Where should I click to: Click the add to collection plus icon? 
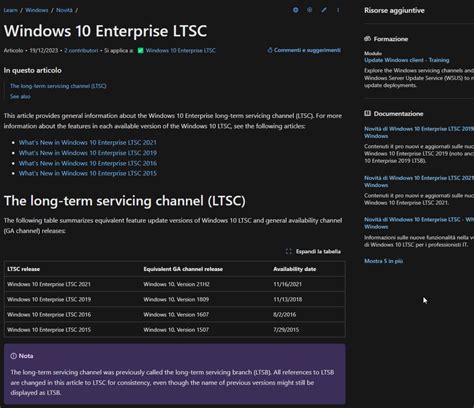[x=296, y=10]
